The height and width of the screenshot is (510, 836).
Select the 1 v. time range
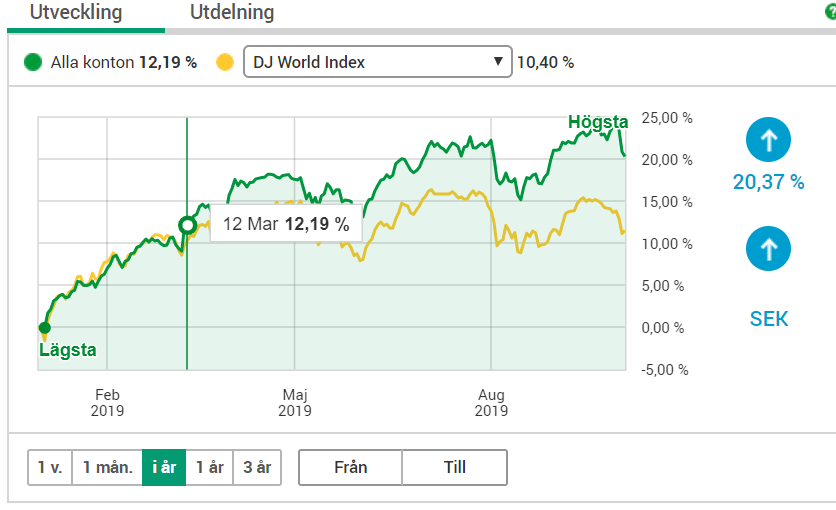tap(50, 467)
